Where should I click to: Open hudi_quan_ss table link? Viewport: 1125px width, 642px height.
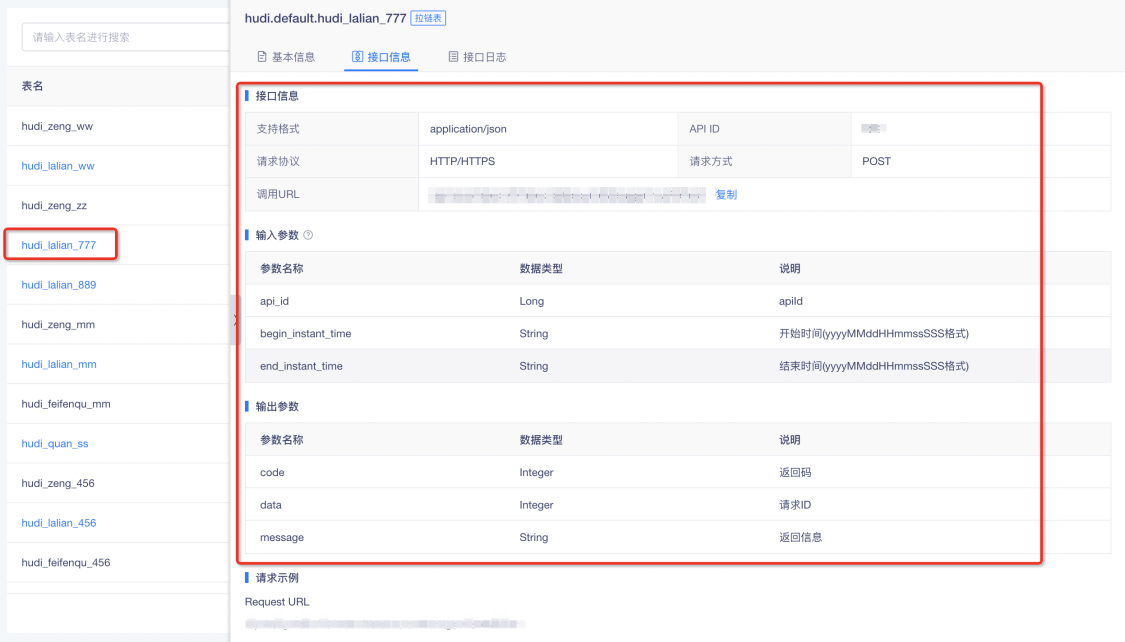pos(55,443)
